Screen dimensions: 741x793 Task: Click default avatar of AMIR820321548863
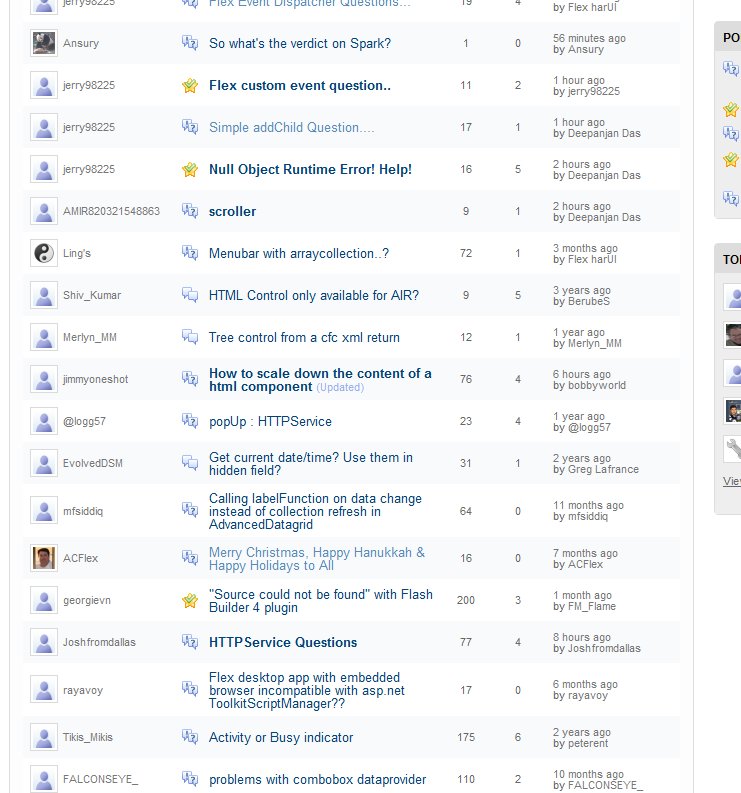pos(44,211)
